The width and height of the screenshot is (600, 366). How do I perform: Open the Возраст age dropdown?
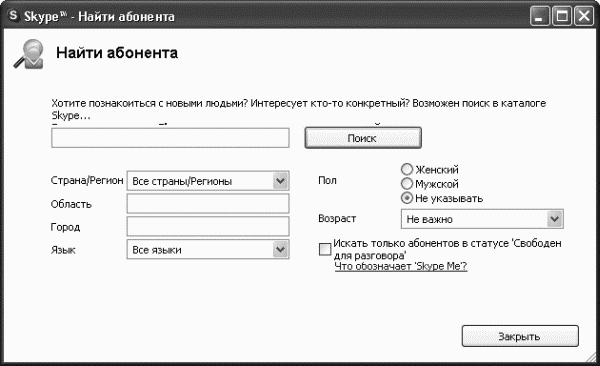482,219
